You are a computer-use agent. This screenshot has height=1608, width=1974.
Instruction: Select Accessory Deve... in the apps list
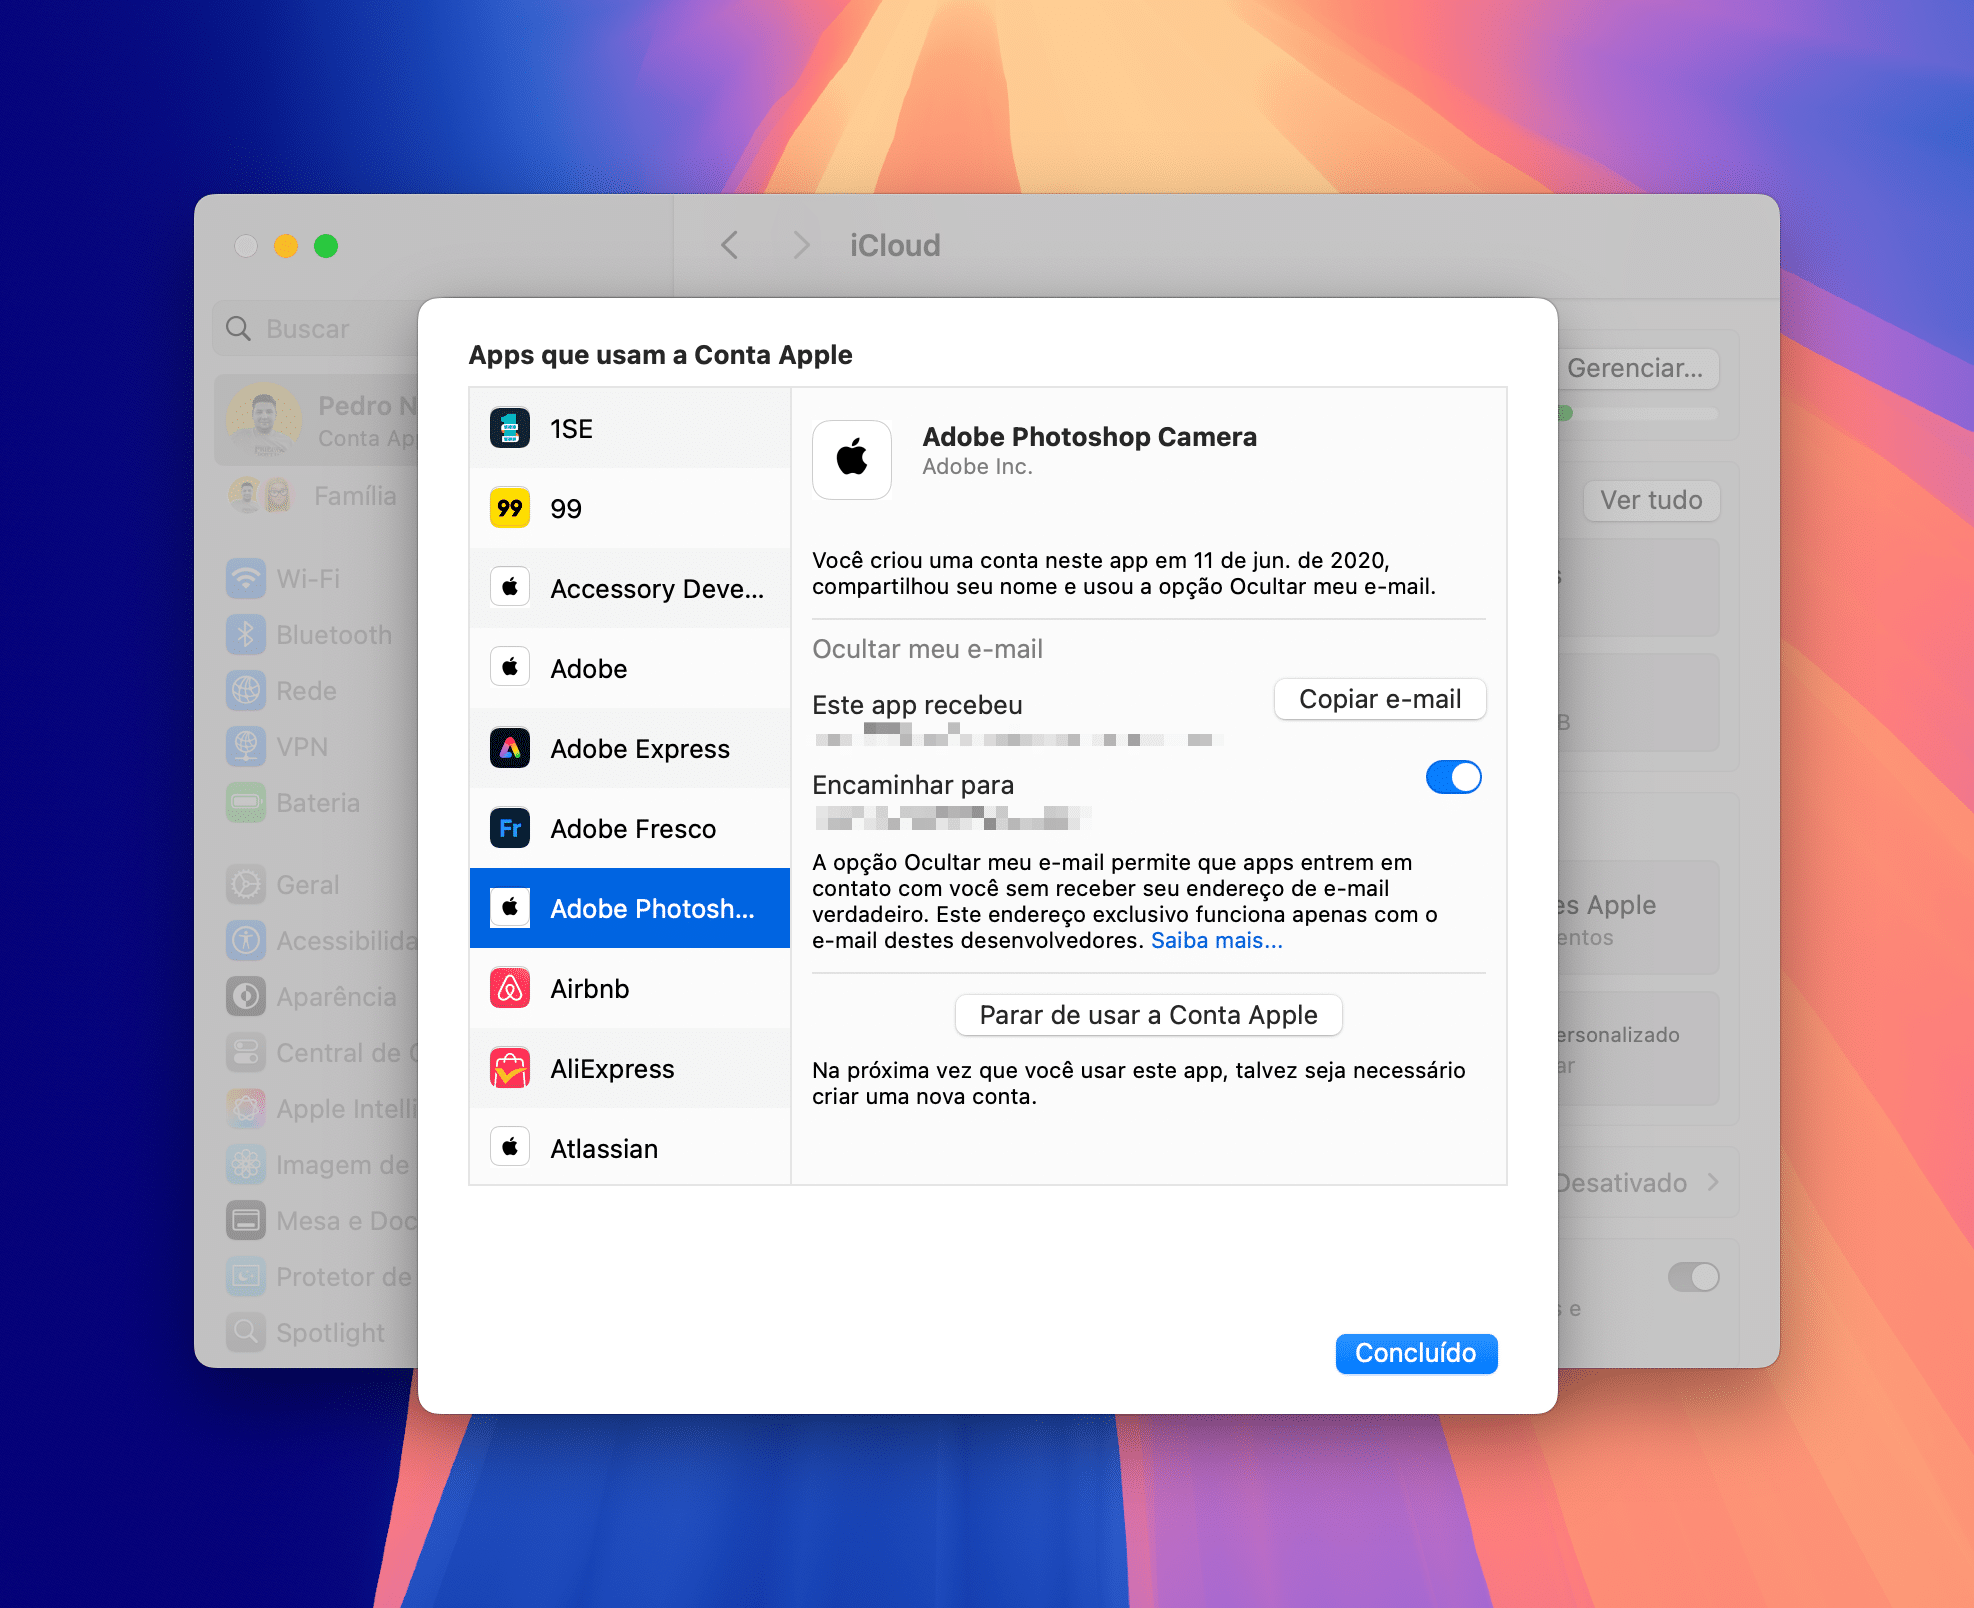[630, 588]
